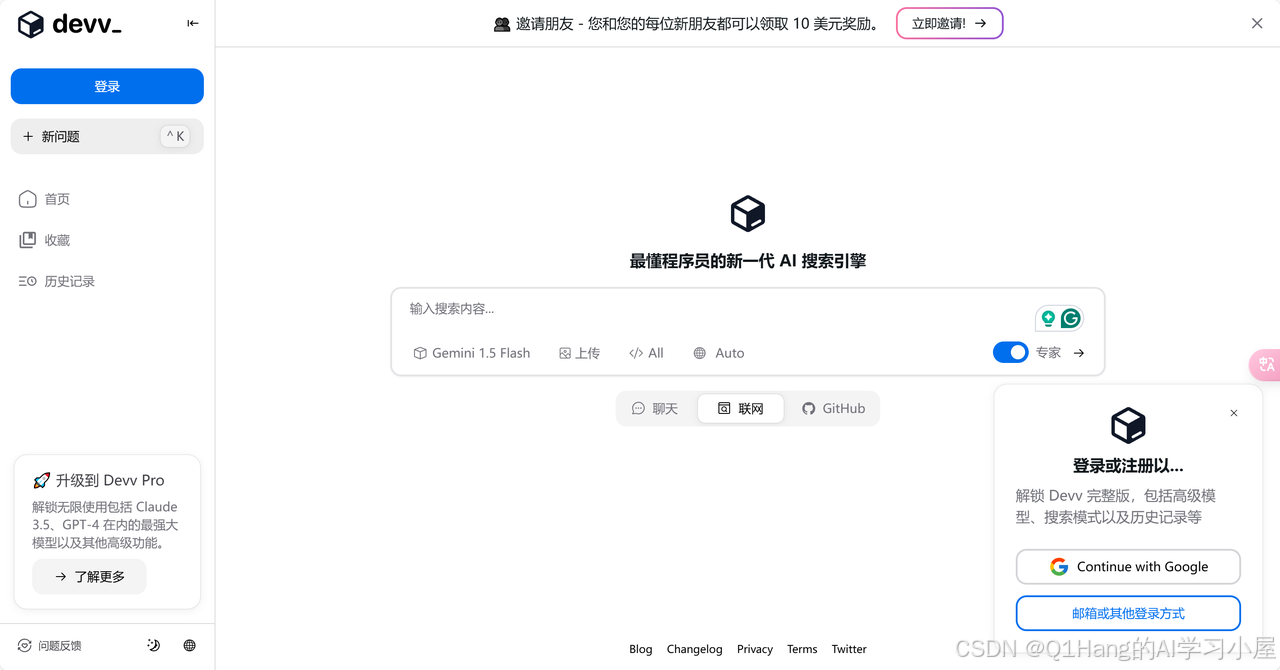
Task: Open the Auto language dropdown
Action: (719, 353)
